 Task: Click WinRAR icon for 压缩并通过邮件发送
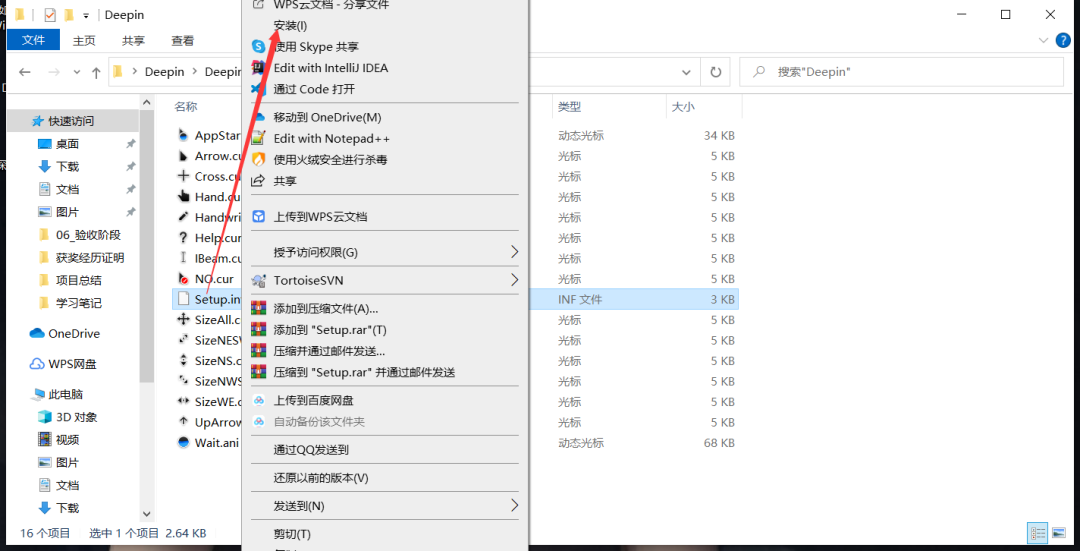[x=258, y=351]
